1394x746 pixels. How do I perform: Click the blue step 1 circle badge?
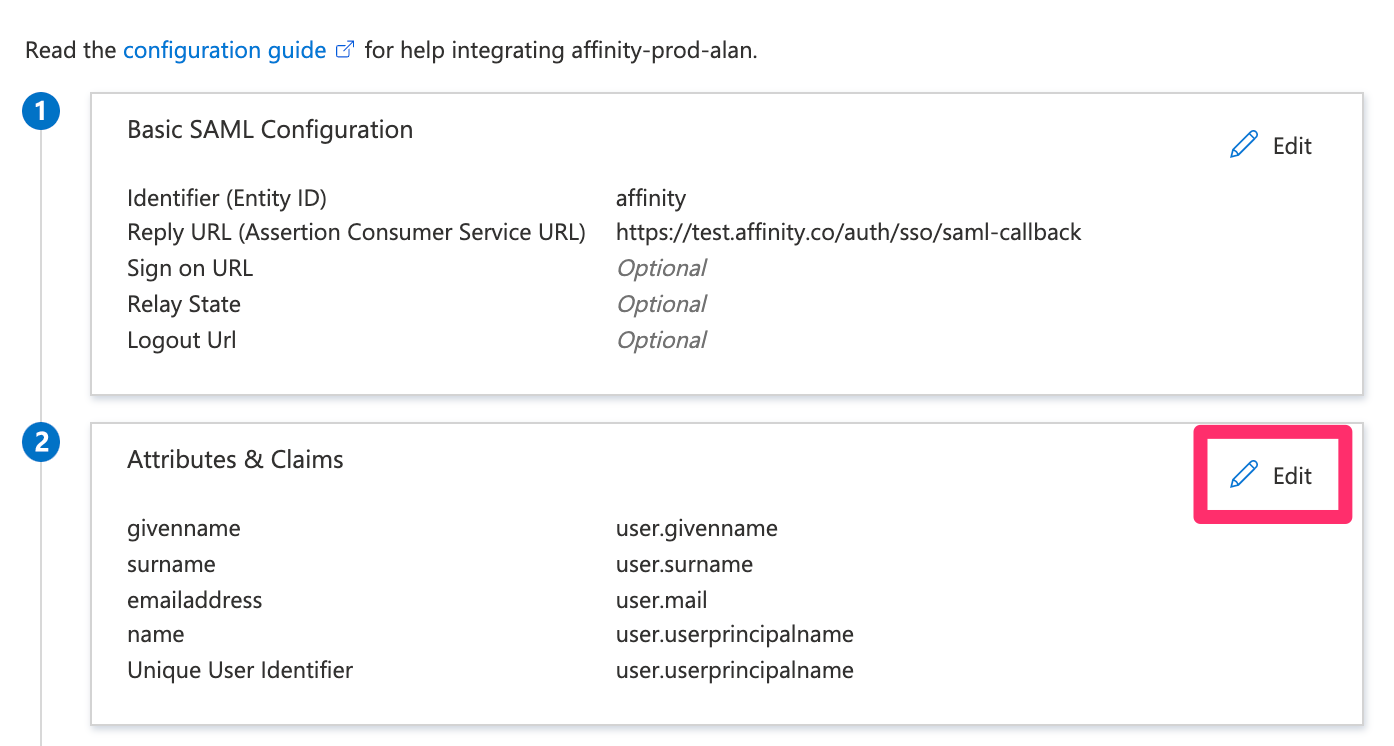click(41, 111)
